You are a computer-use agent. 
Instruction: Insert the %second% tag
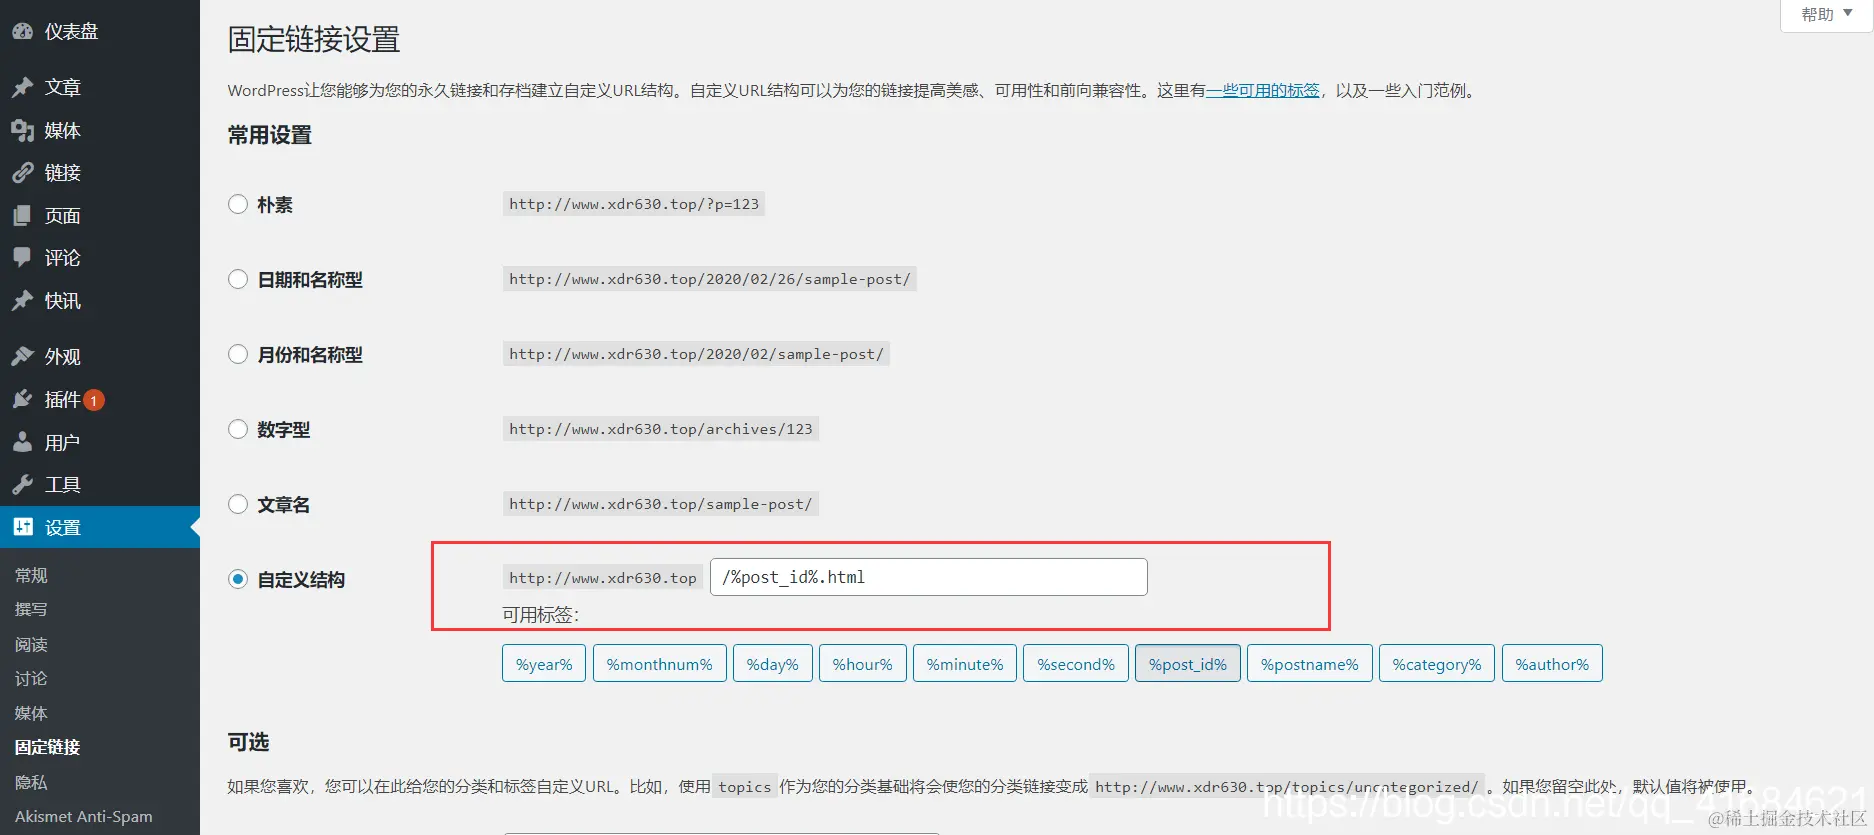pos(1076,664)
